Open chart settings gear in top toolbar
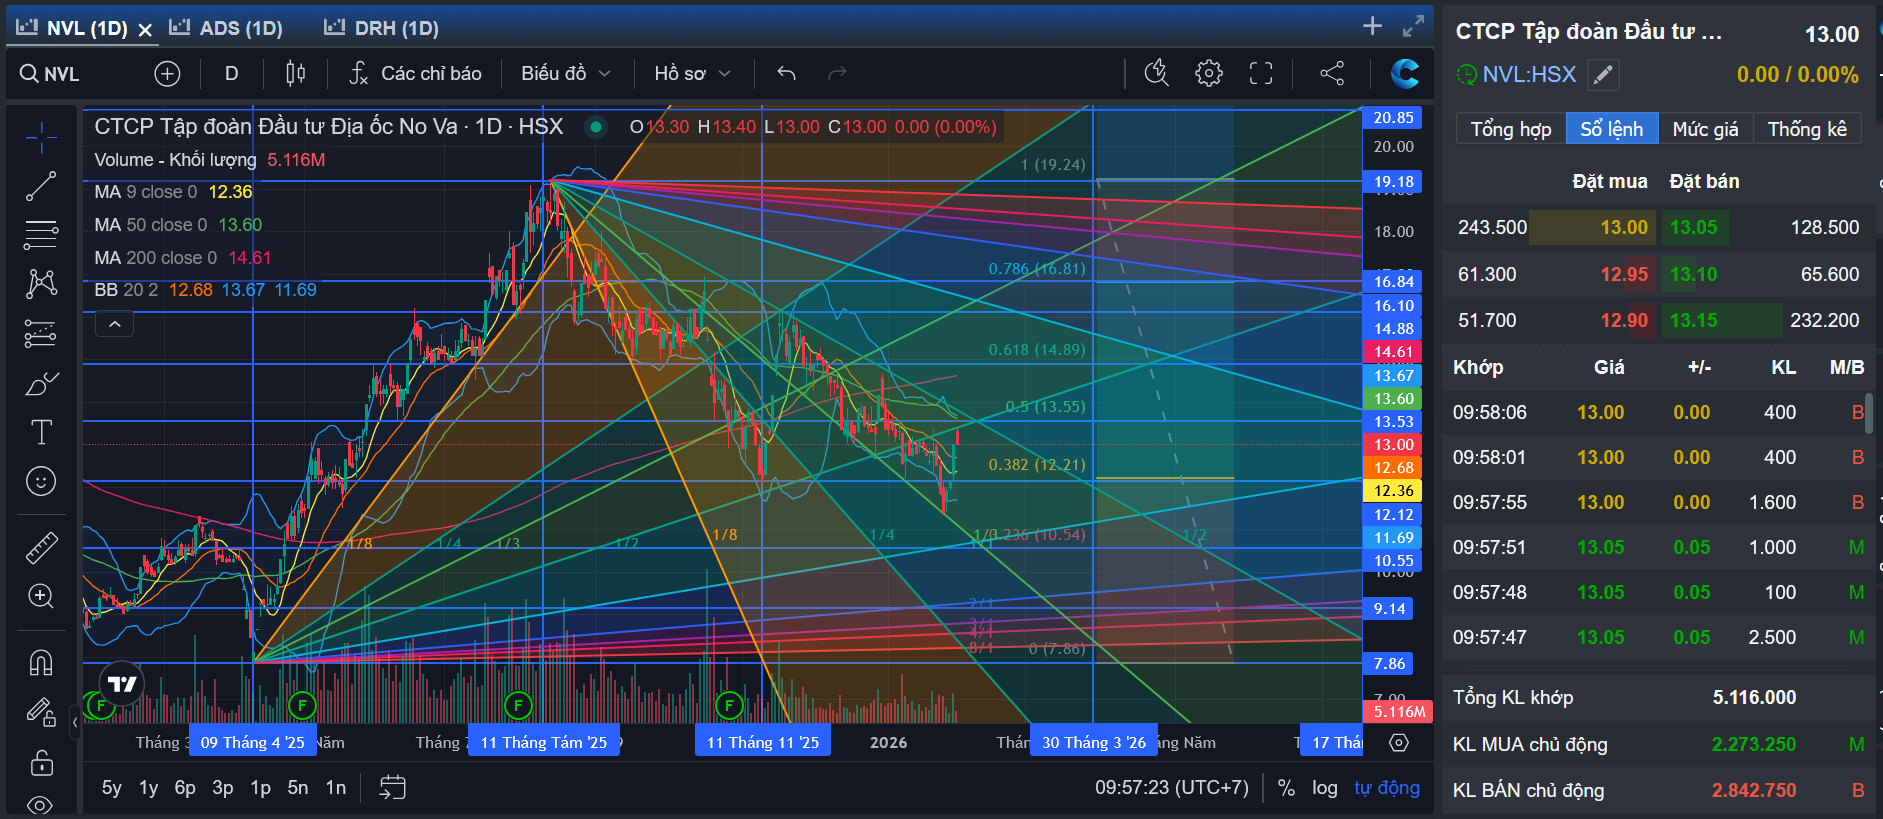This screenshot has width=1883, height=819. pyautogui.click(x=1209, y=73)
